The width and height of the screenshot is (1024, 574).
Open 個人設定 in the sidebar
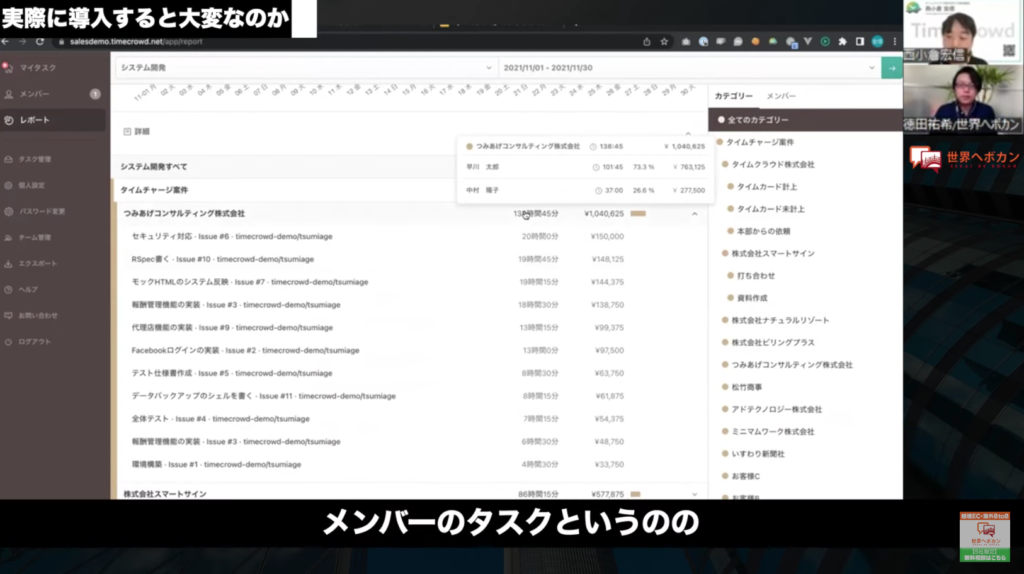31,185
